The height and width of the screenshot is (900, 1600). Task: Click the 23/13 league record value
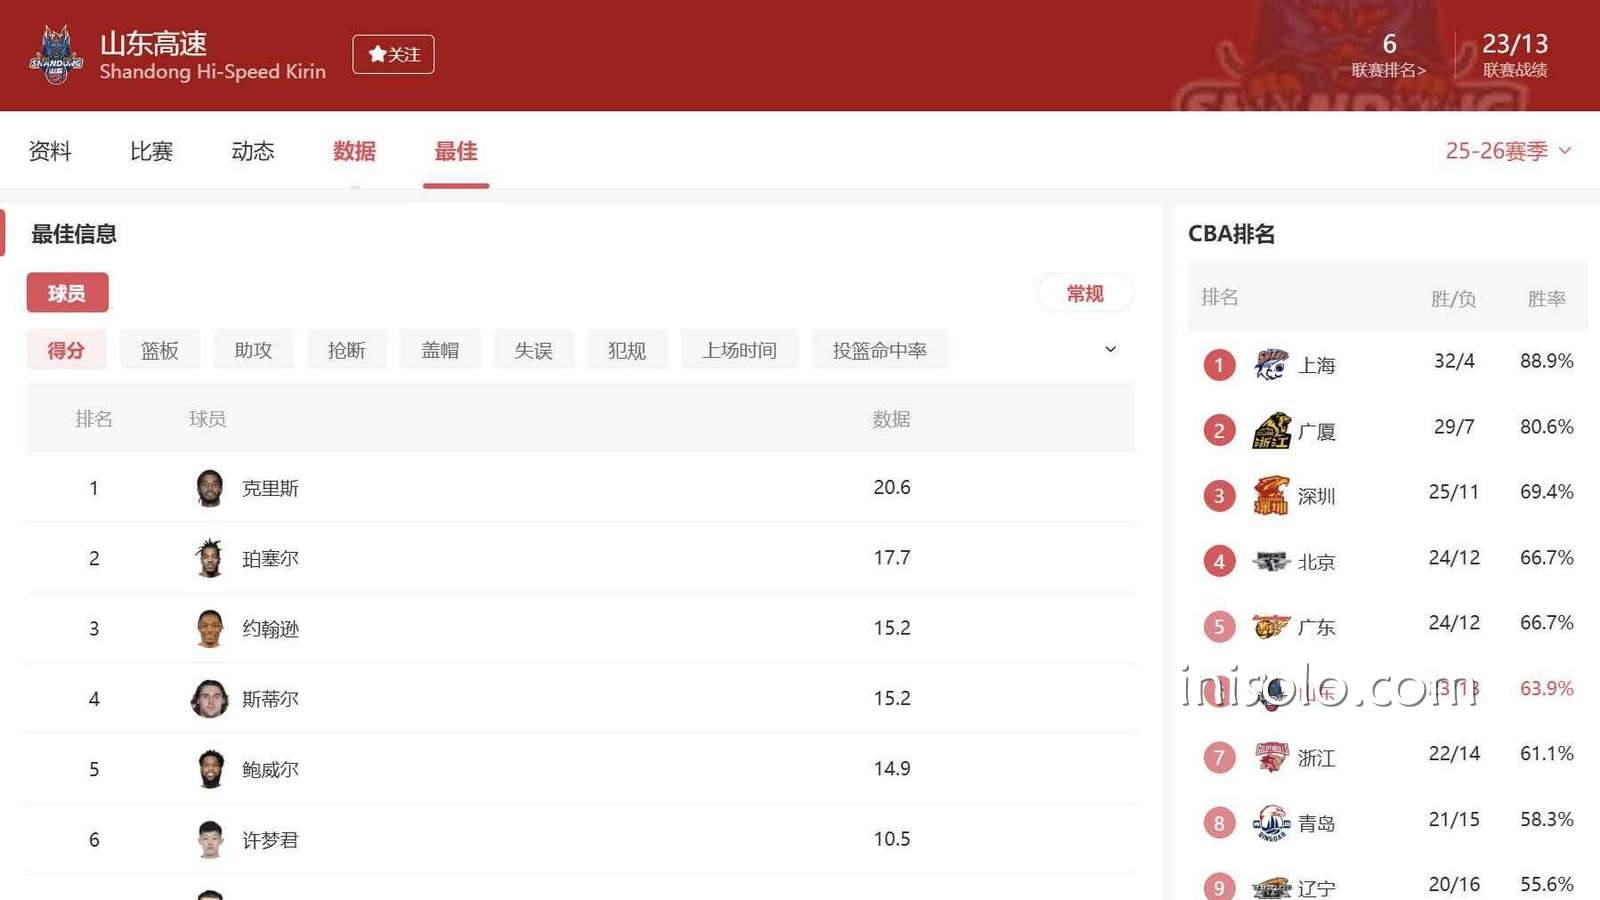[x=1514, y=44]
